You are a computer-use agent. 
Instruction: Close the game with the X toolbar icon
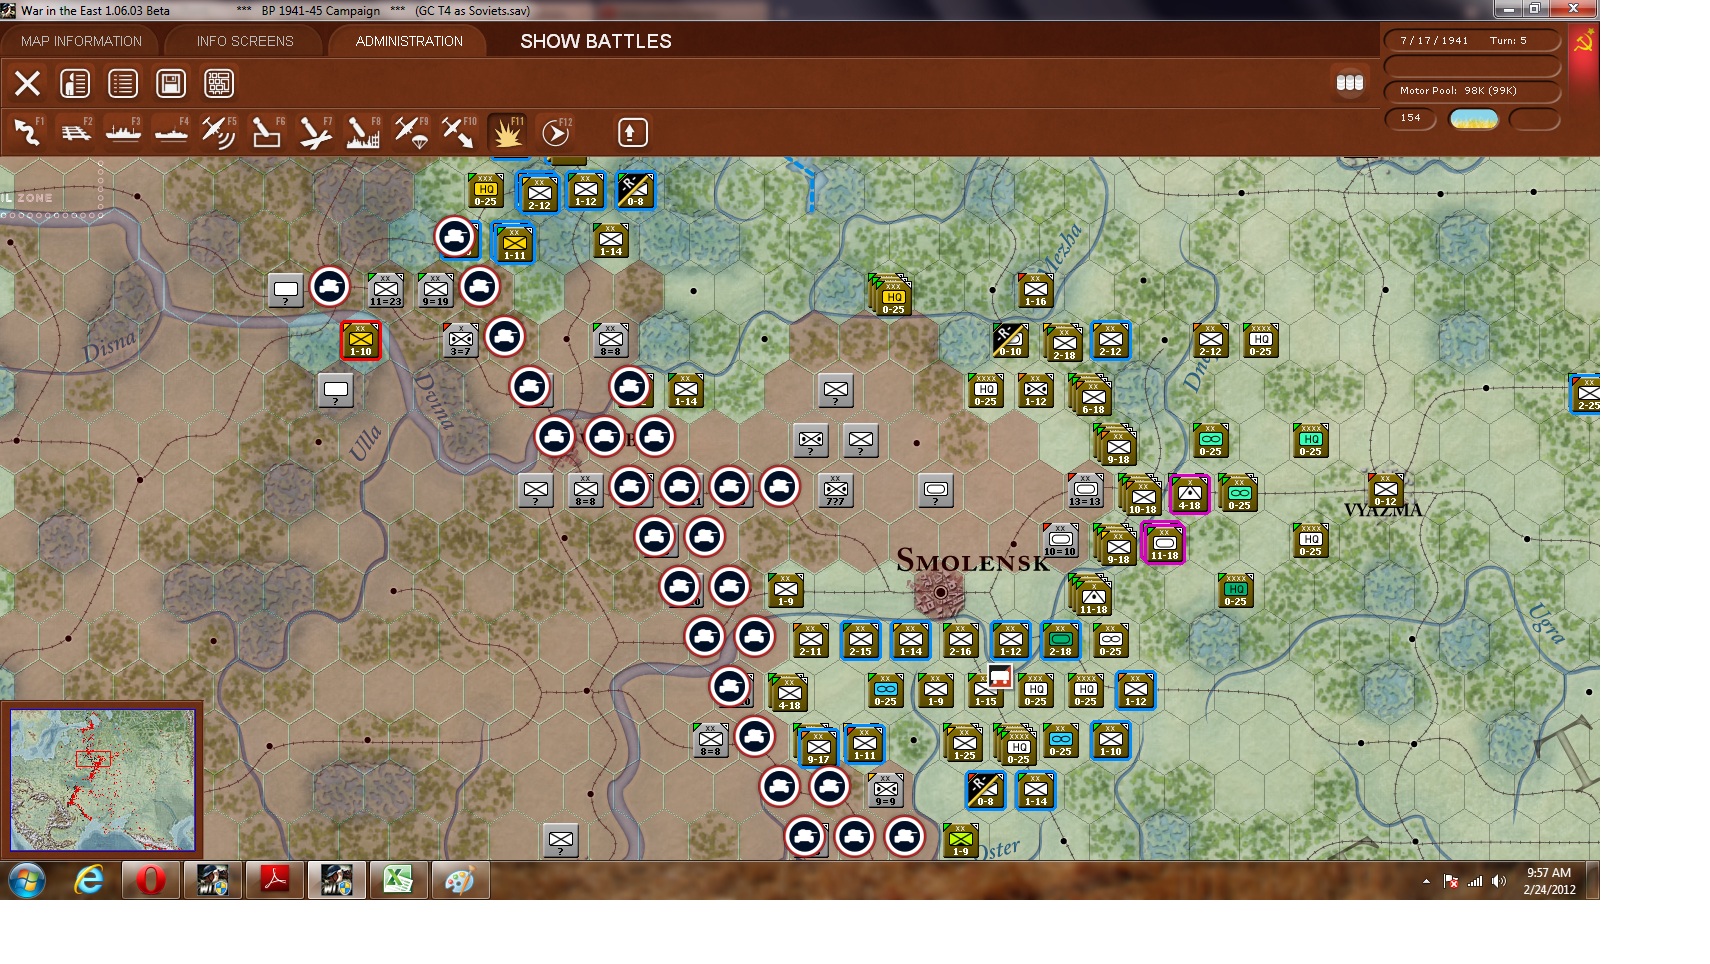tap(27, 83)
